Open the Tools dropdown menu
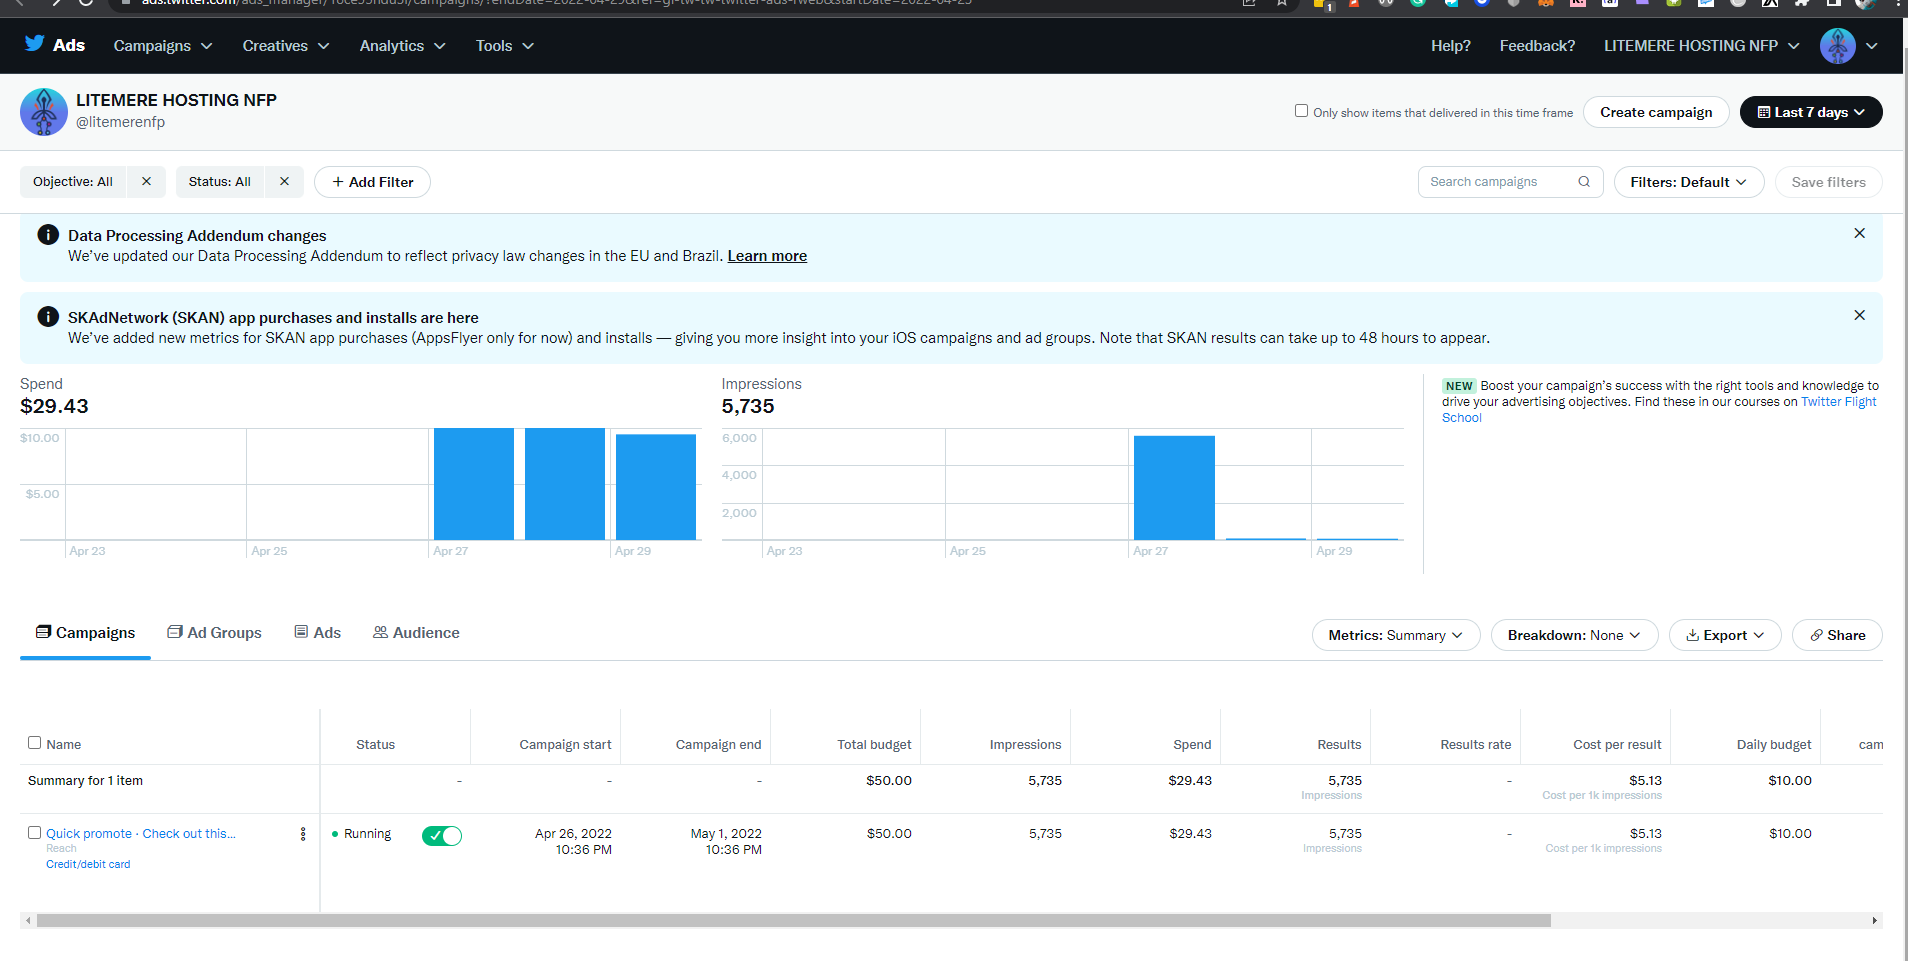Image resolution: width=1908 pixels, height=961 pixels. tap(505, 46)
